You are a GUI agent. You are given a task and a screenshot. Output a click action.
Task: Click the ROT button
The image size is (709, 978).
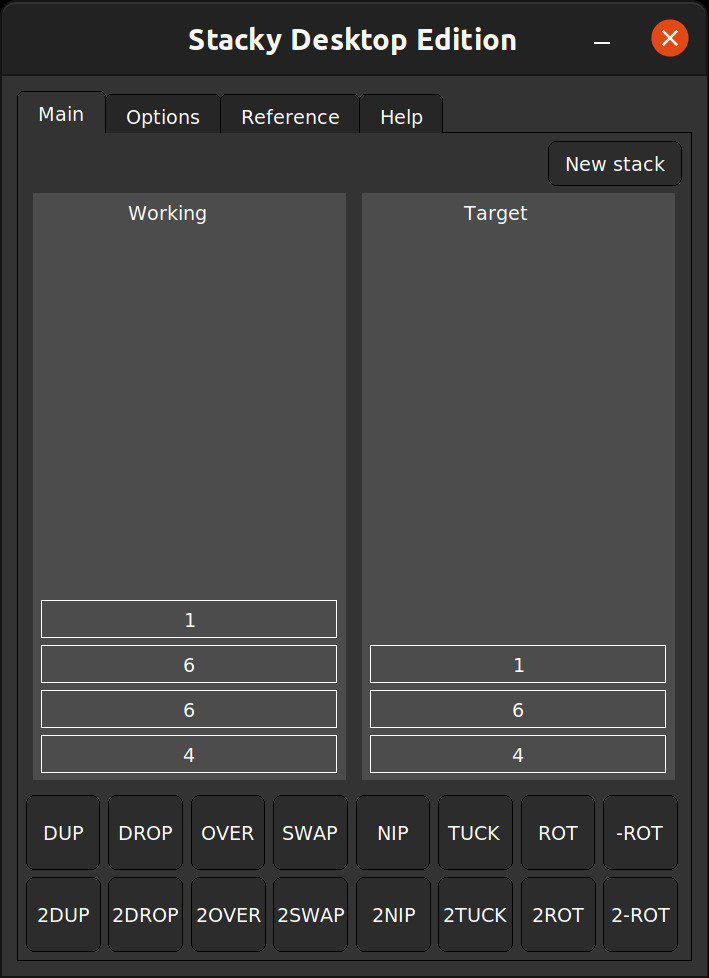[557, 832]
